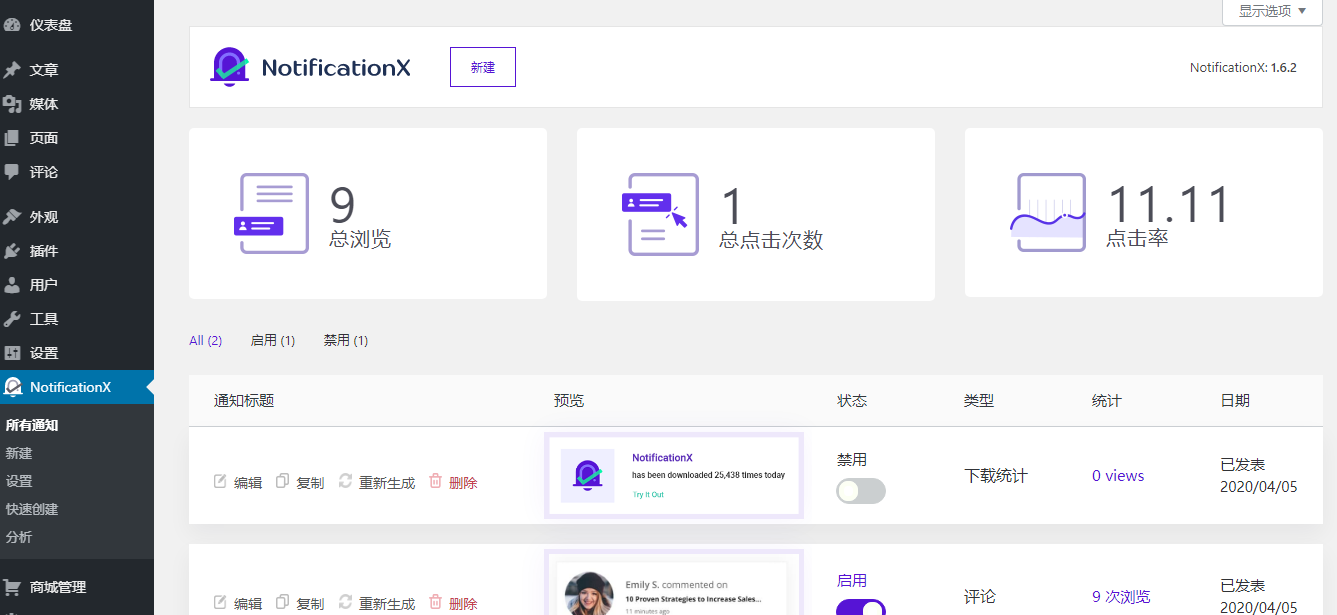Click 删除 link in 下载统计 row

pyautogui.click(x=463, y=482)
